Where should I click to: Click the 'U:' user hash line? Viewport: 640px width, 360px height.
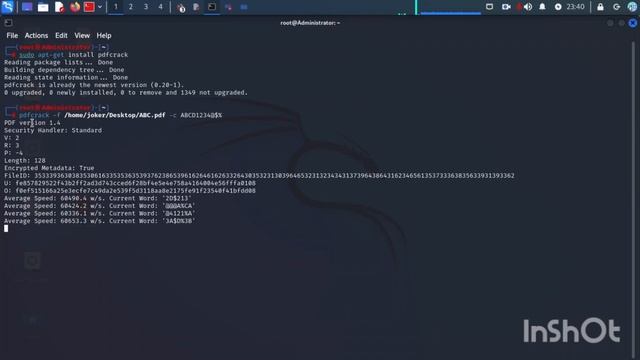click(x=130, y=183)
